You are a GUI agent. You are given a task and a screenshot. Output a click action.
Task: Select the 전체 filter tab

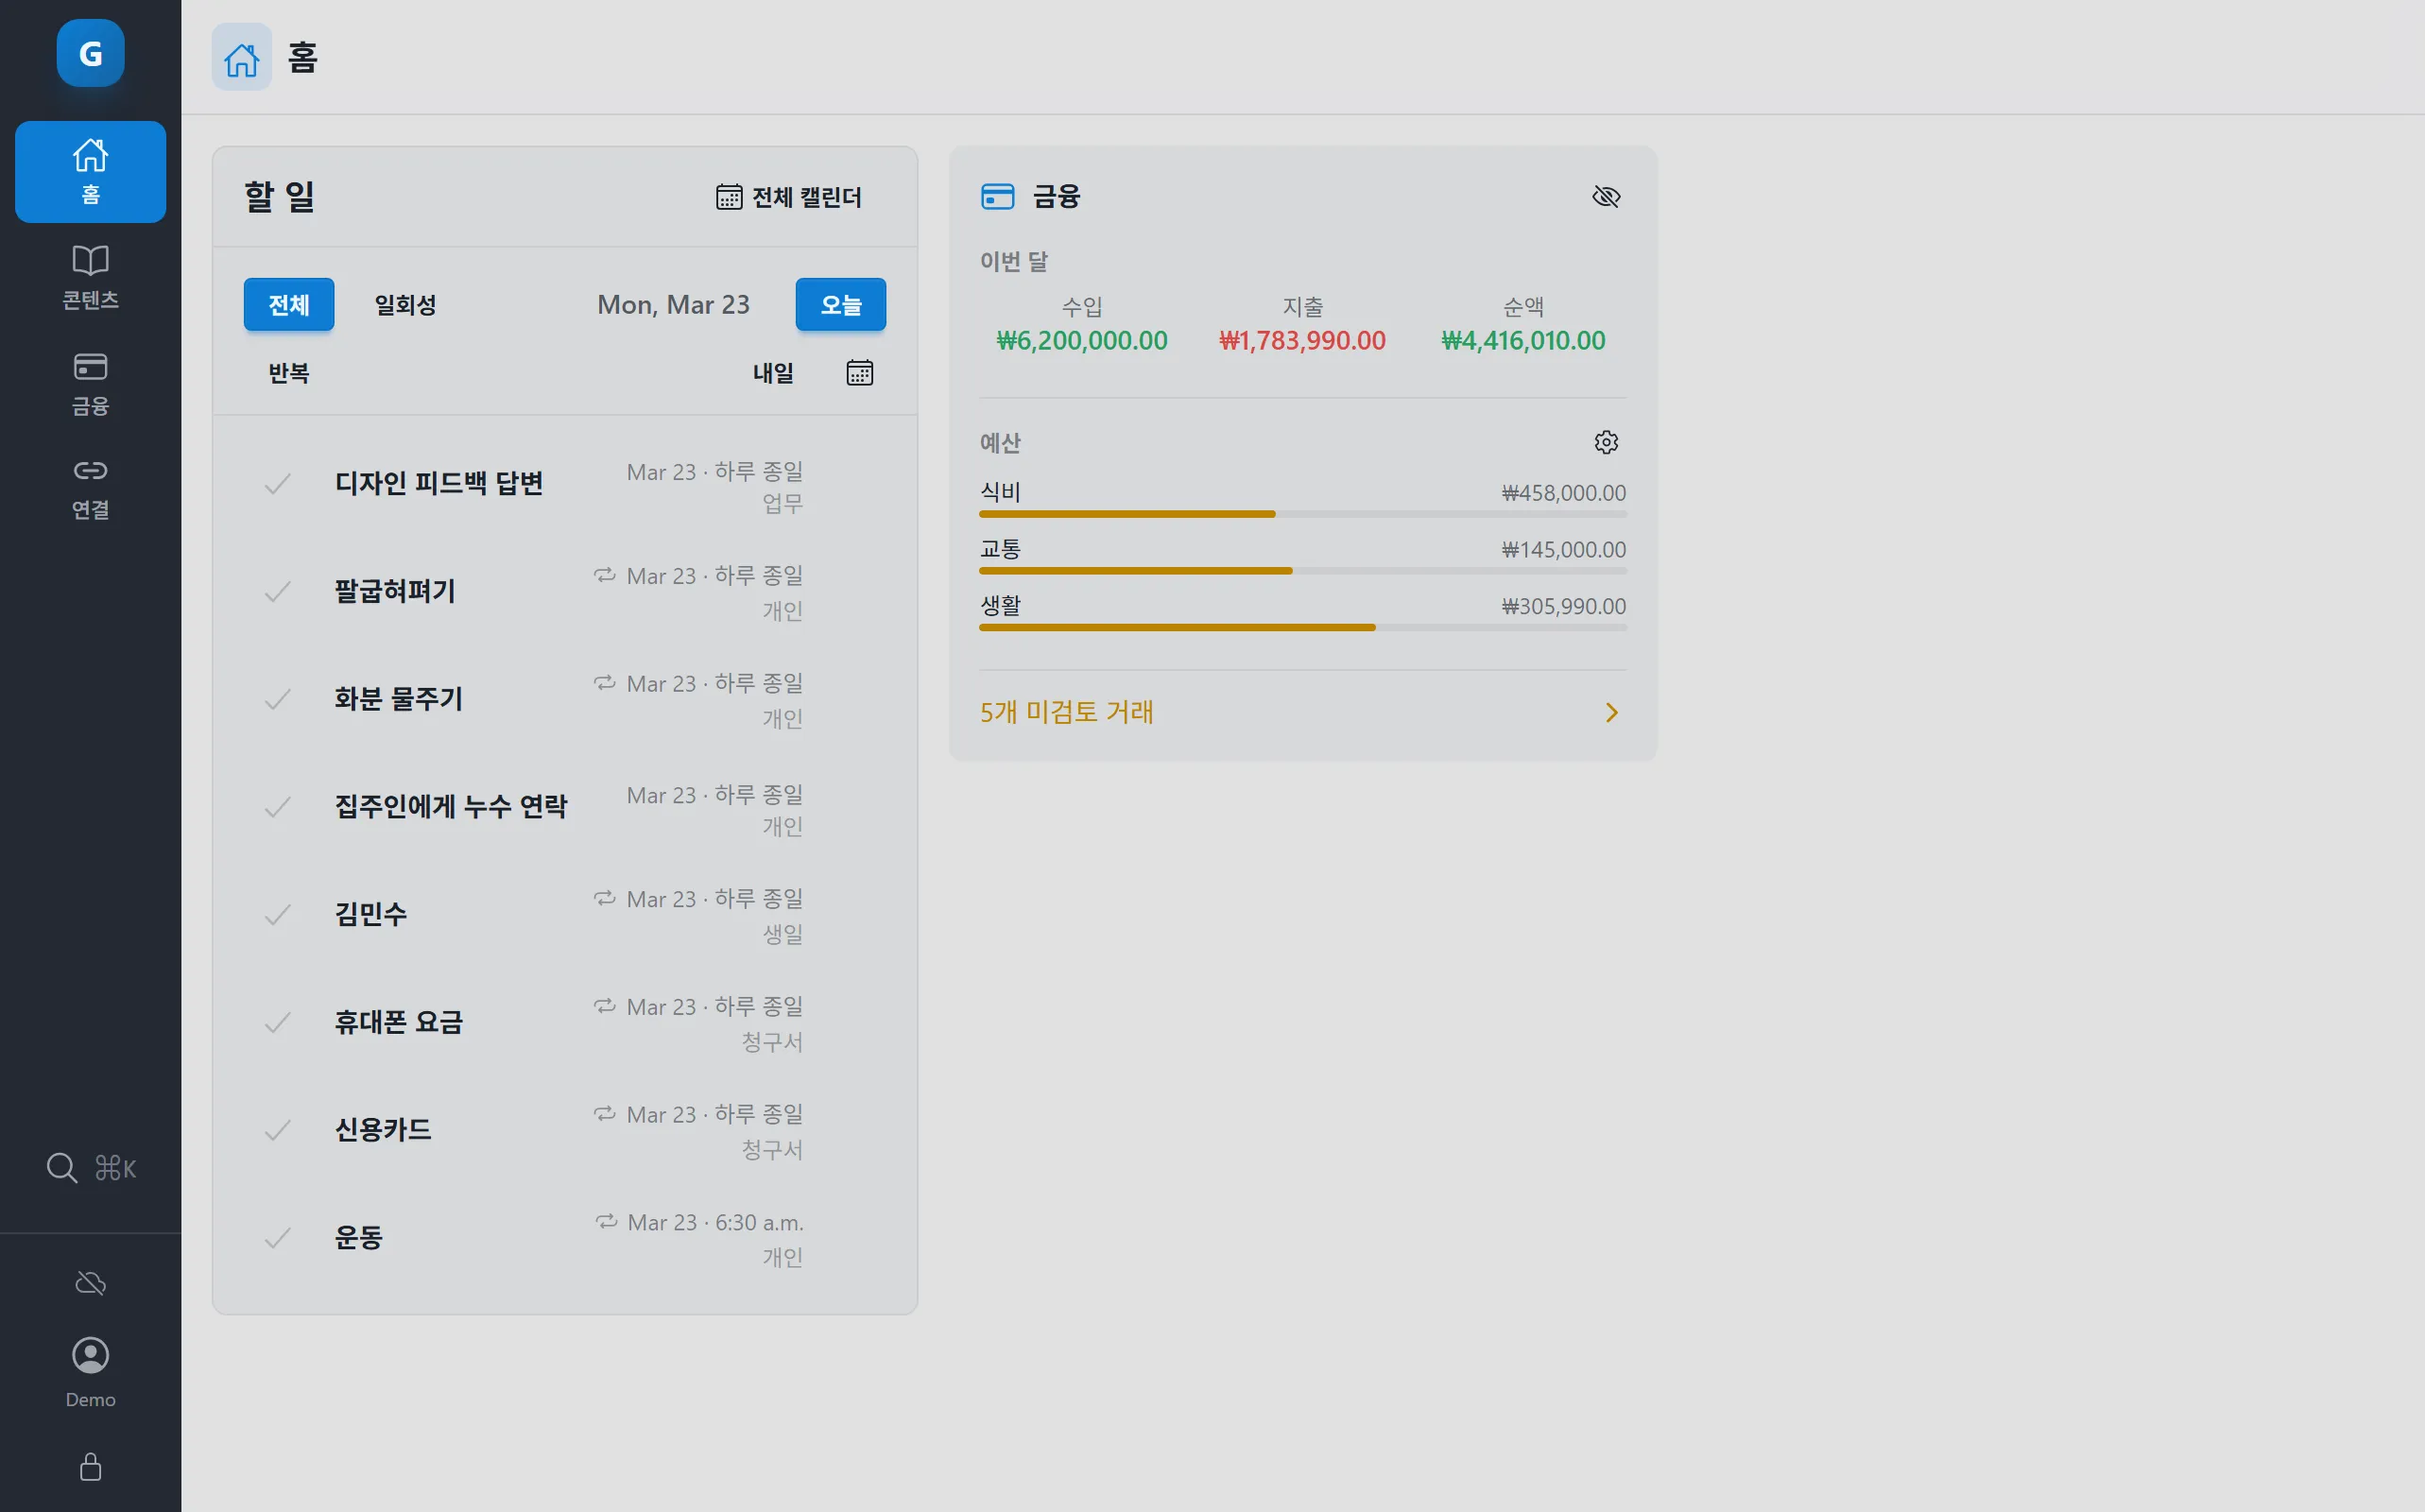(289, 304)
